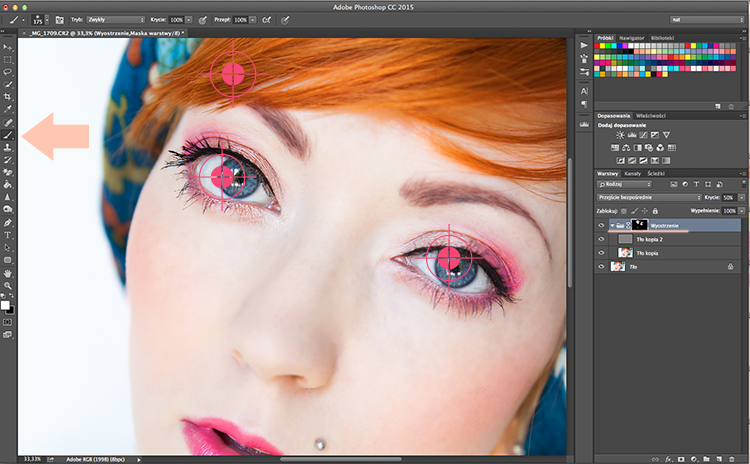Viewport: 750px width, 464px height.
Task: Select the Lasso tool
Action: click(x=8, y=72)
